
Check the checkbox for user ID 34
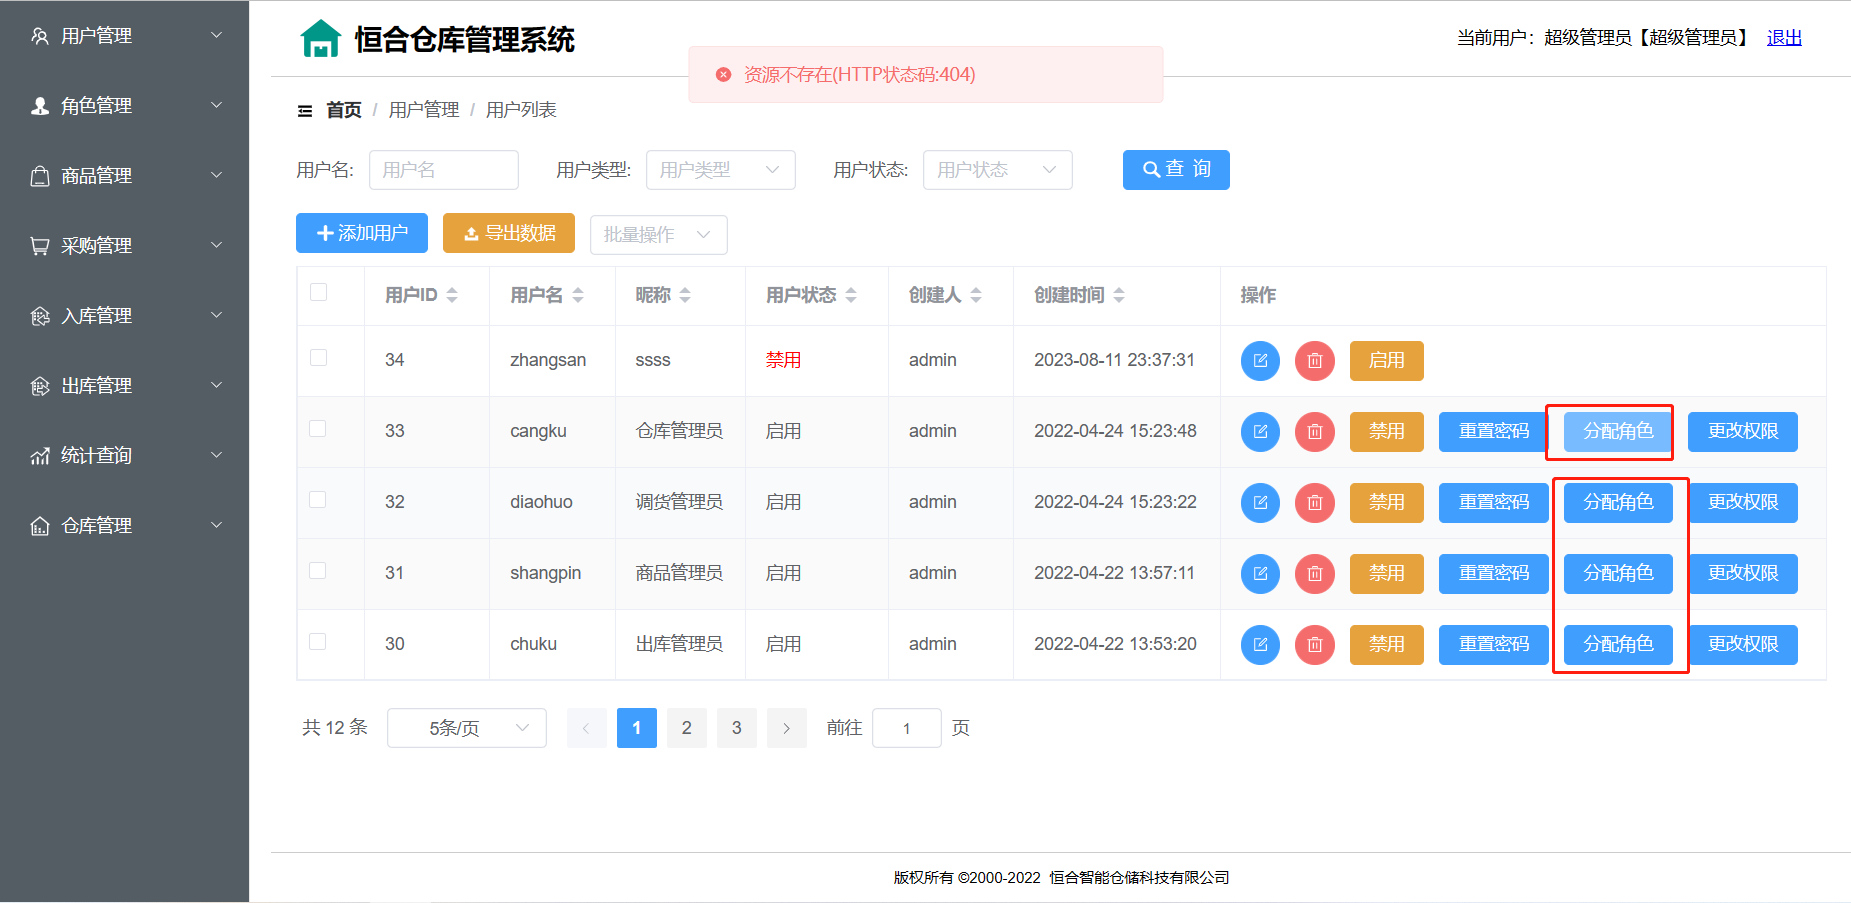[319, 358]
